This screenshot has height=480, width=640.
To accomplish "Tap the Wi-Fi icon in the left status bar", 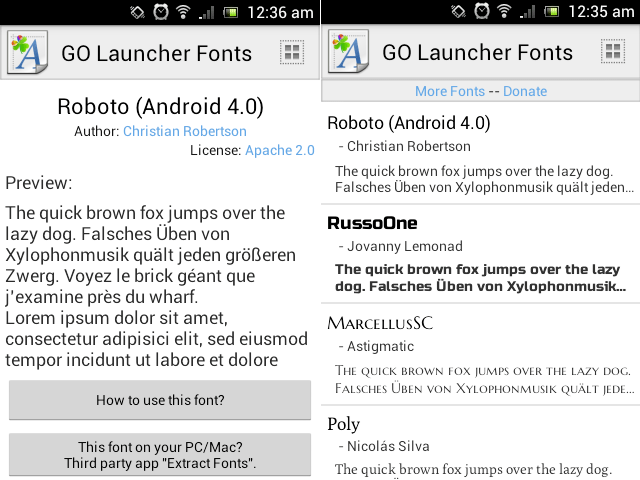I will [x=183, y=12].
